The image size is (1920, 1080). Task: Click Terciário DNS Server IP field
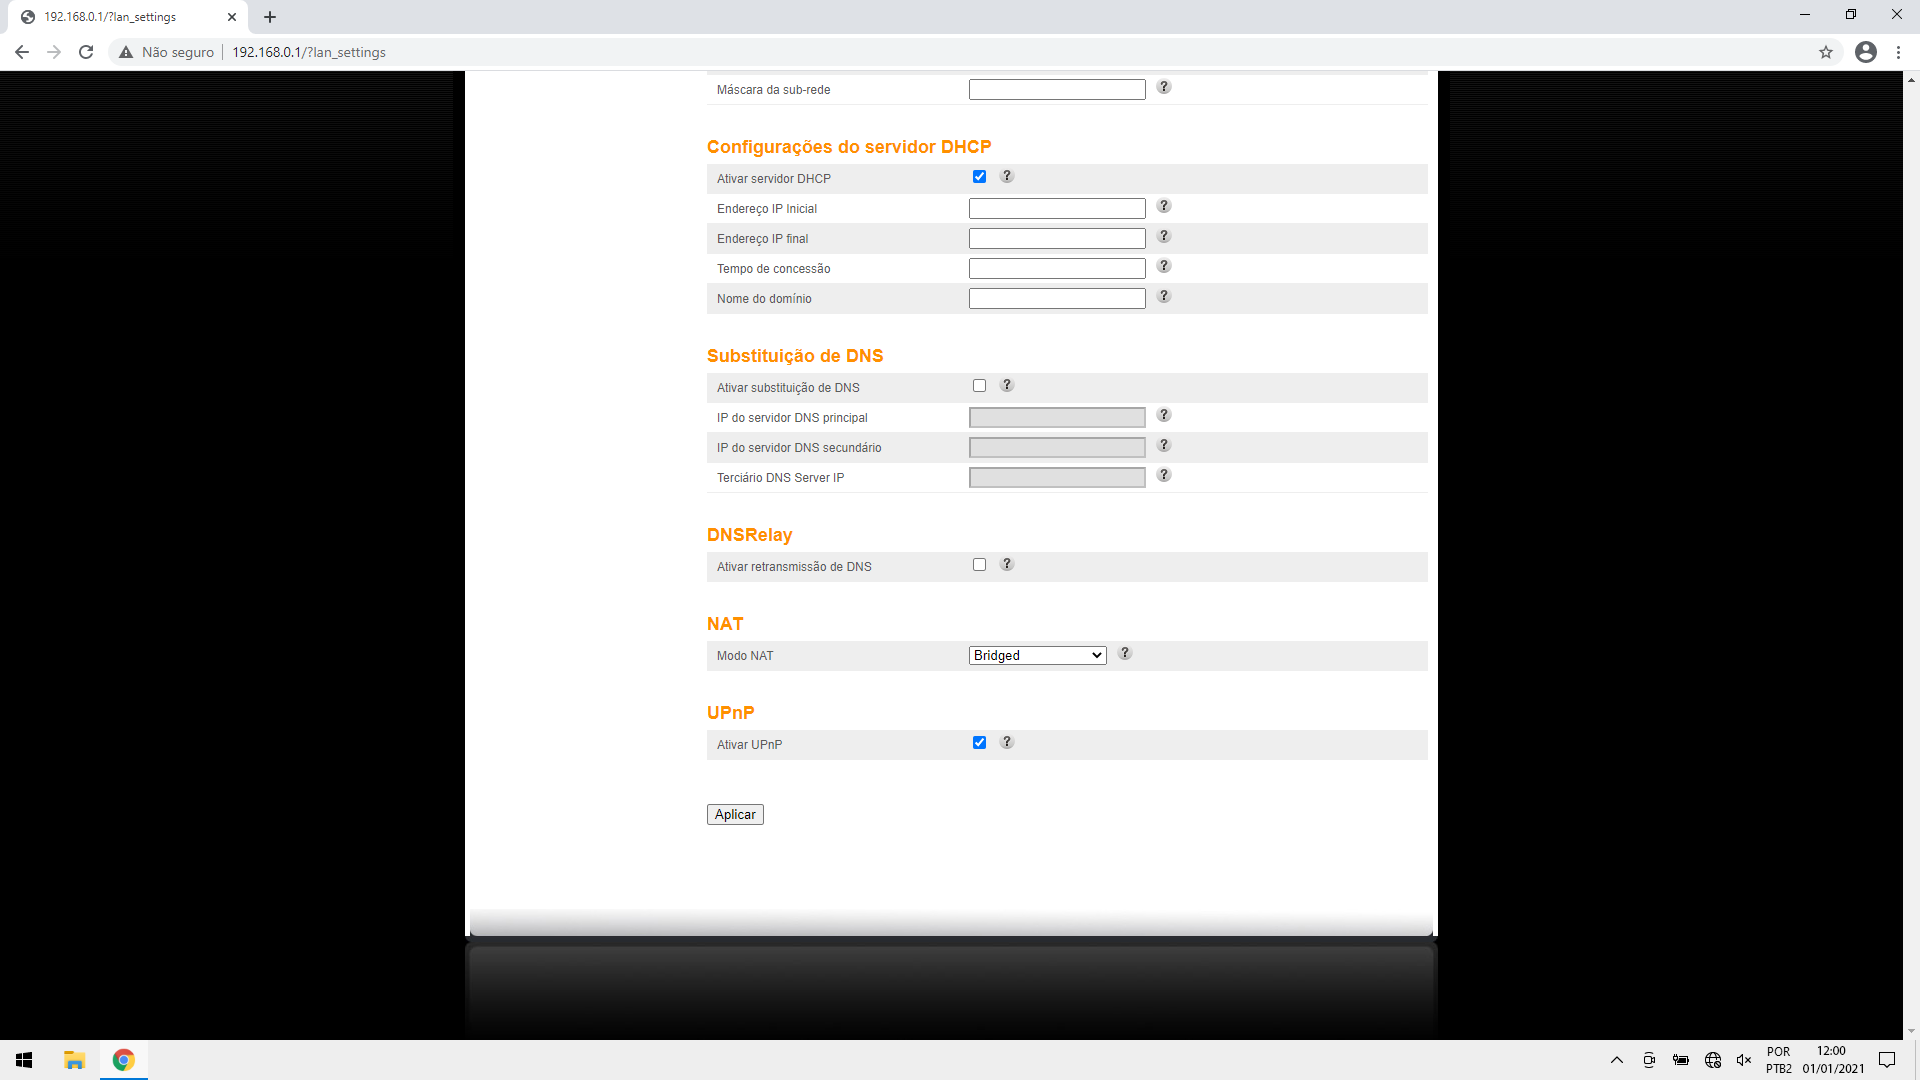(1057, 477)
